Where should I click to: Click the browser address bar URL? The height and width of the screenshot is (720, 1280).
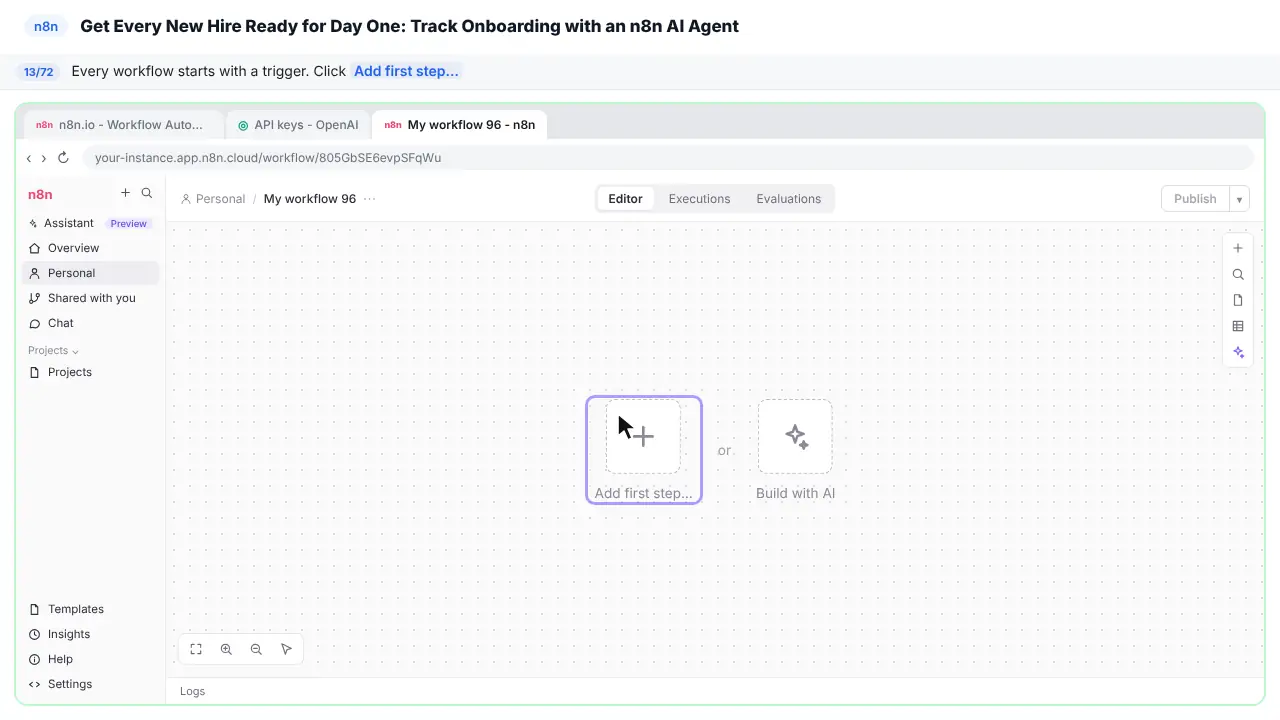(268, 158)
